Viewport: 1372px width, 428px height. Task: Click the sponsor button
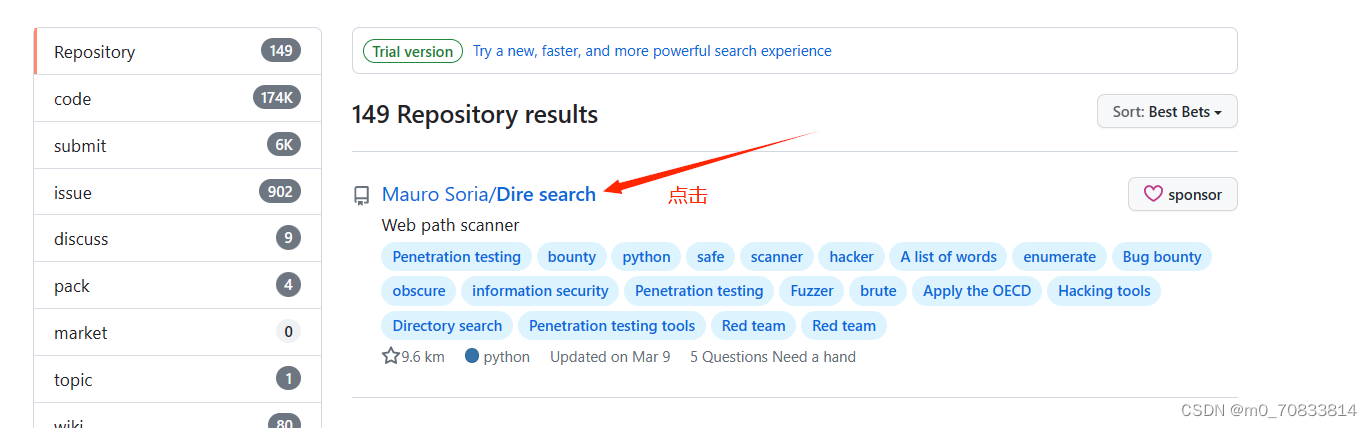pos(1182,194)
